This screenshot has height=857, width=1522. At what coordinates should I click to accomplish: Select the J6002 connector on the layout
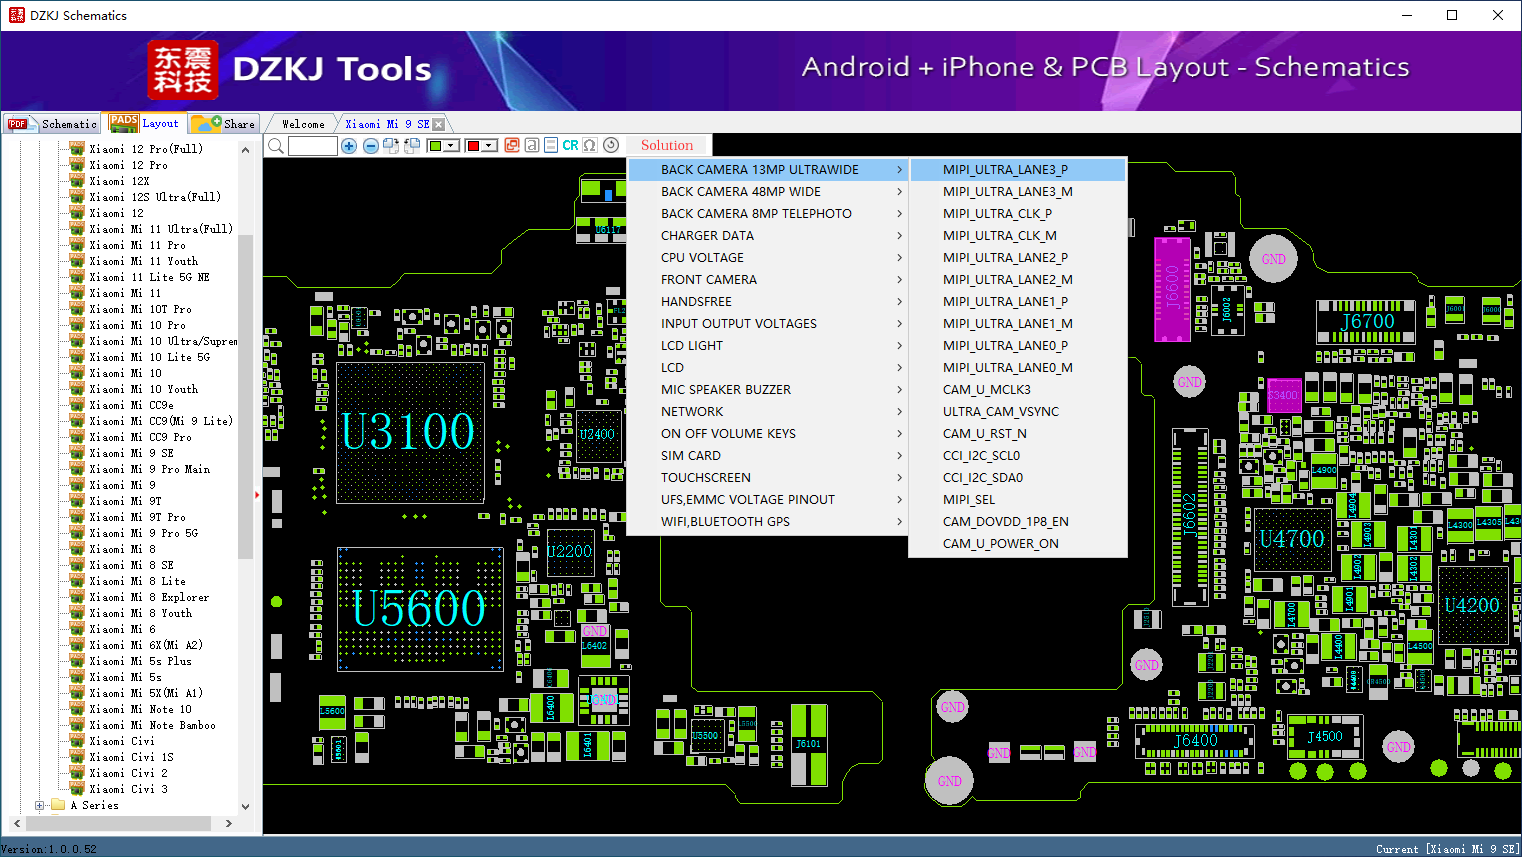(1227, 309)
